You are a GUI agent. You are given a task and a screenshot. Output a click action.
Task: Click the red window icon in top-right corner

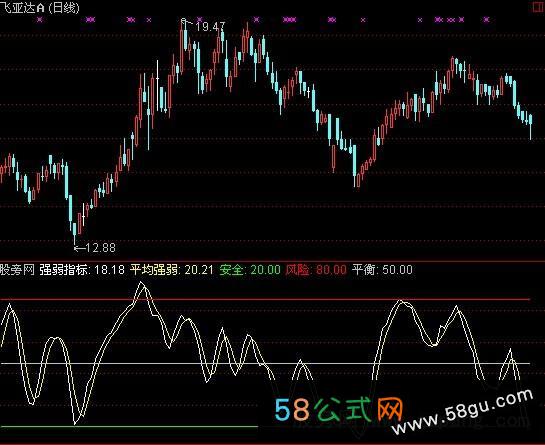tap(537, 7)
